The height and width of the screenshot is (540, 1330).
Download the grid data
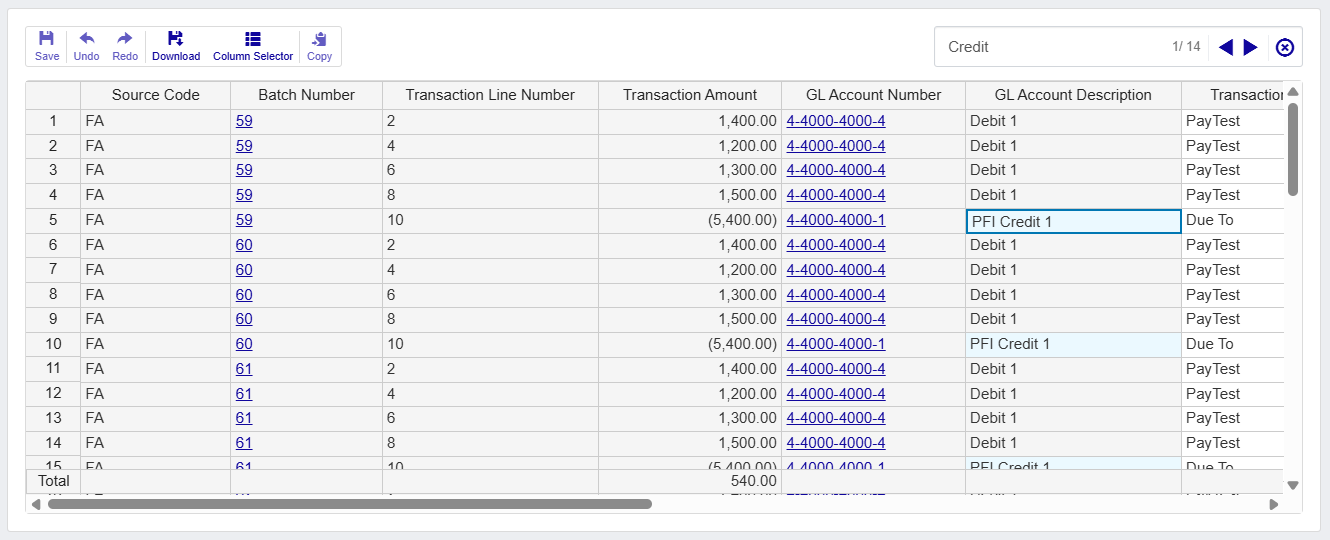[x=176, y=46]
